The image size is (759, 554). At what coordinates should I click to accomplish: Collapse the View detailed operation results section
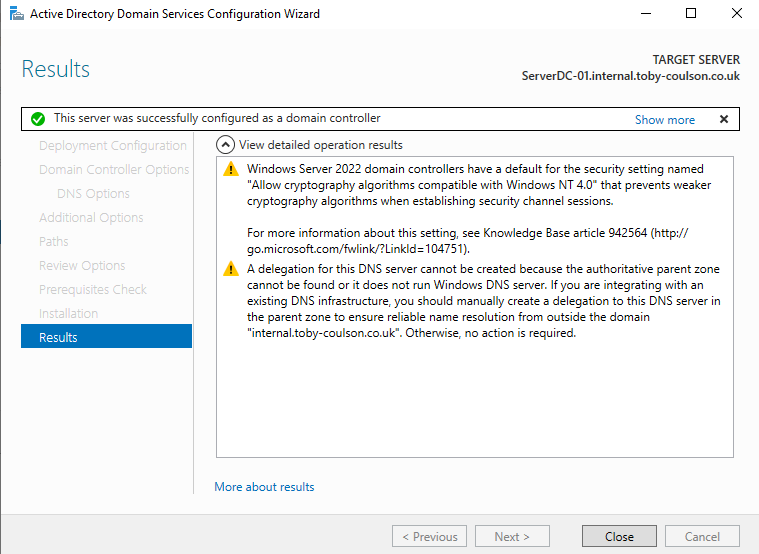(226, 145)
